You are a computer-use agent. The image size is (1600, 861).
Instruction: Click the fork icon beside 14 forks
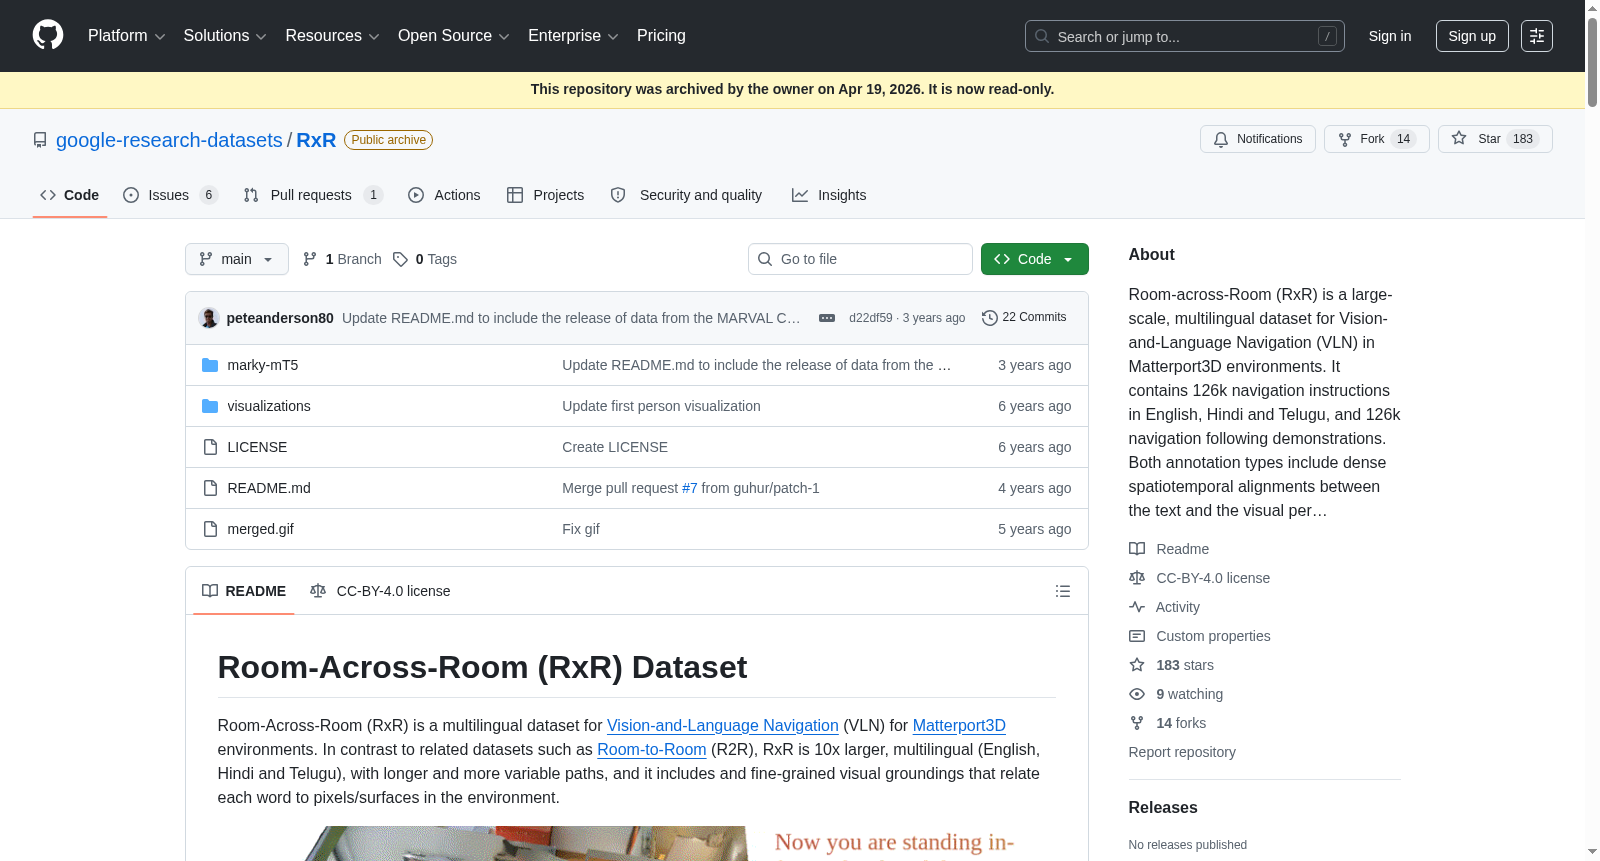click(1137, 723)
